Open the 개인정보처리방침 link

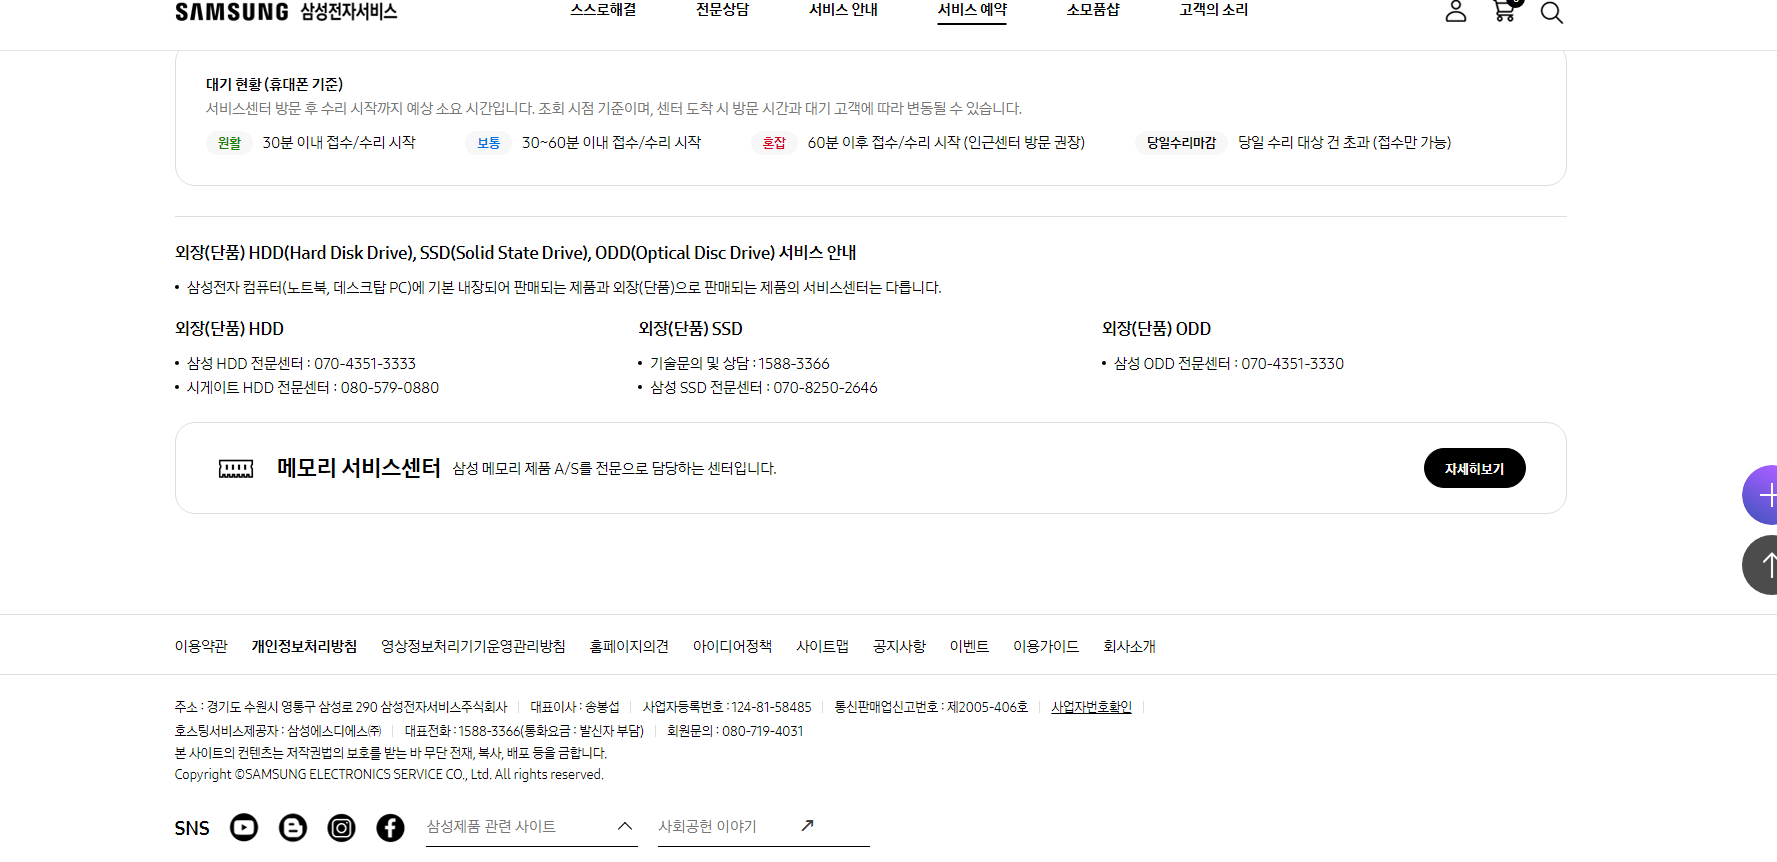[x=304, y=646]
